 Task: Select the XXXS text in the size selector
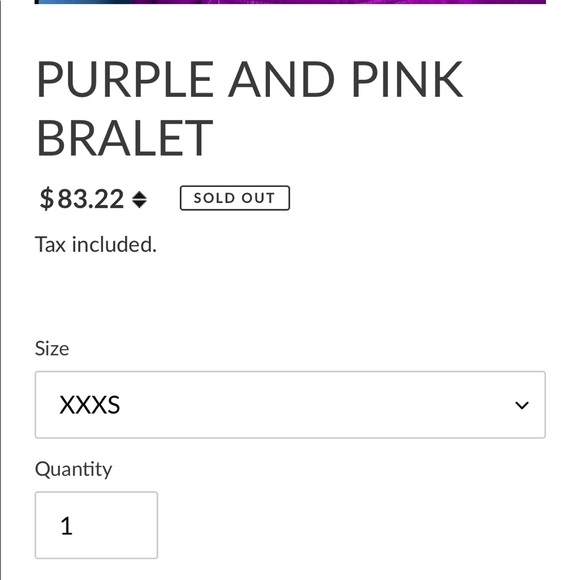[90, 405]
